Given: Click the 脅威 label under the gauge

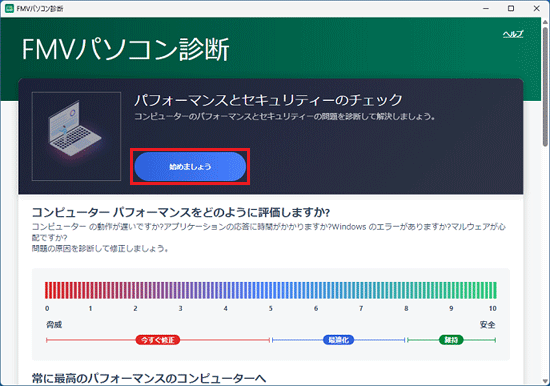Looking at the screenshot, I should pyautogui.click(x=54, y=325).
